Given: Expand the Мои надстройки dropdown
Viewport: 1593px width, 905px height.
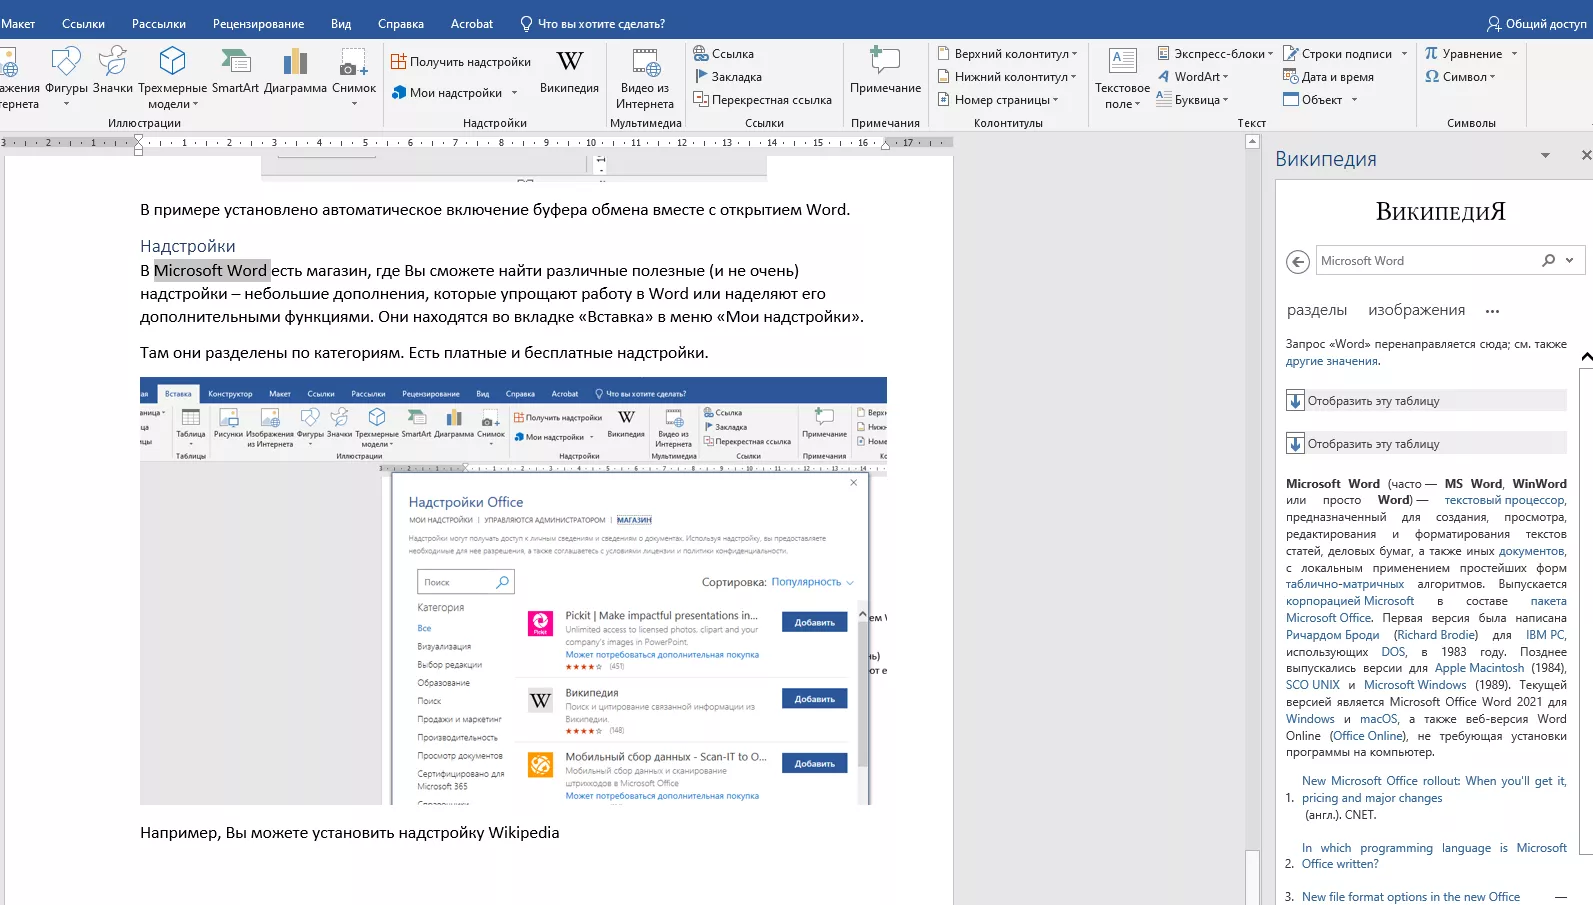Looking at the screenshot, I should coord(515,93).
